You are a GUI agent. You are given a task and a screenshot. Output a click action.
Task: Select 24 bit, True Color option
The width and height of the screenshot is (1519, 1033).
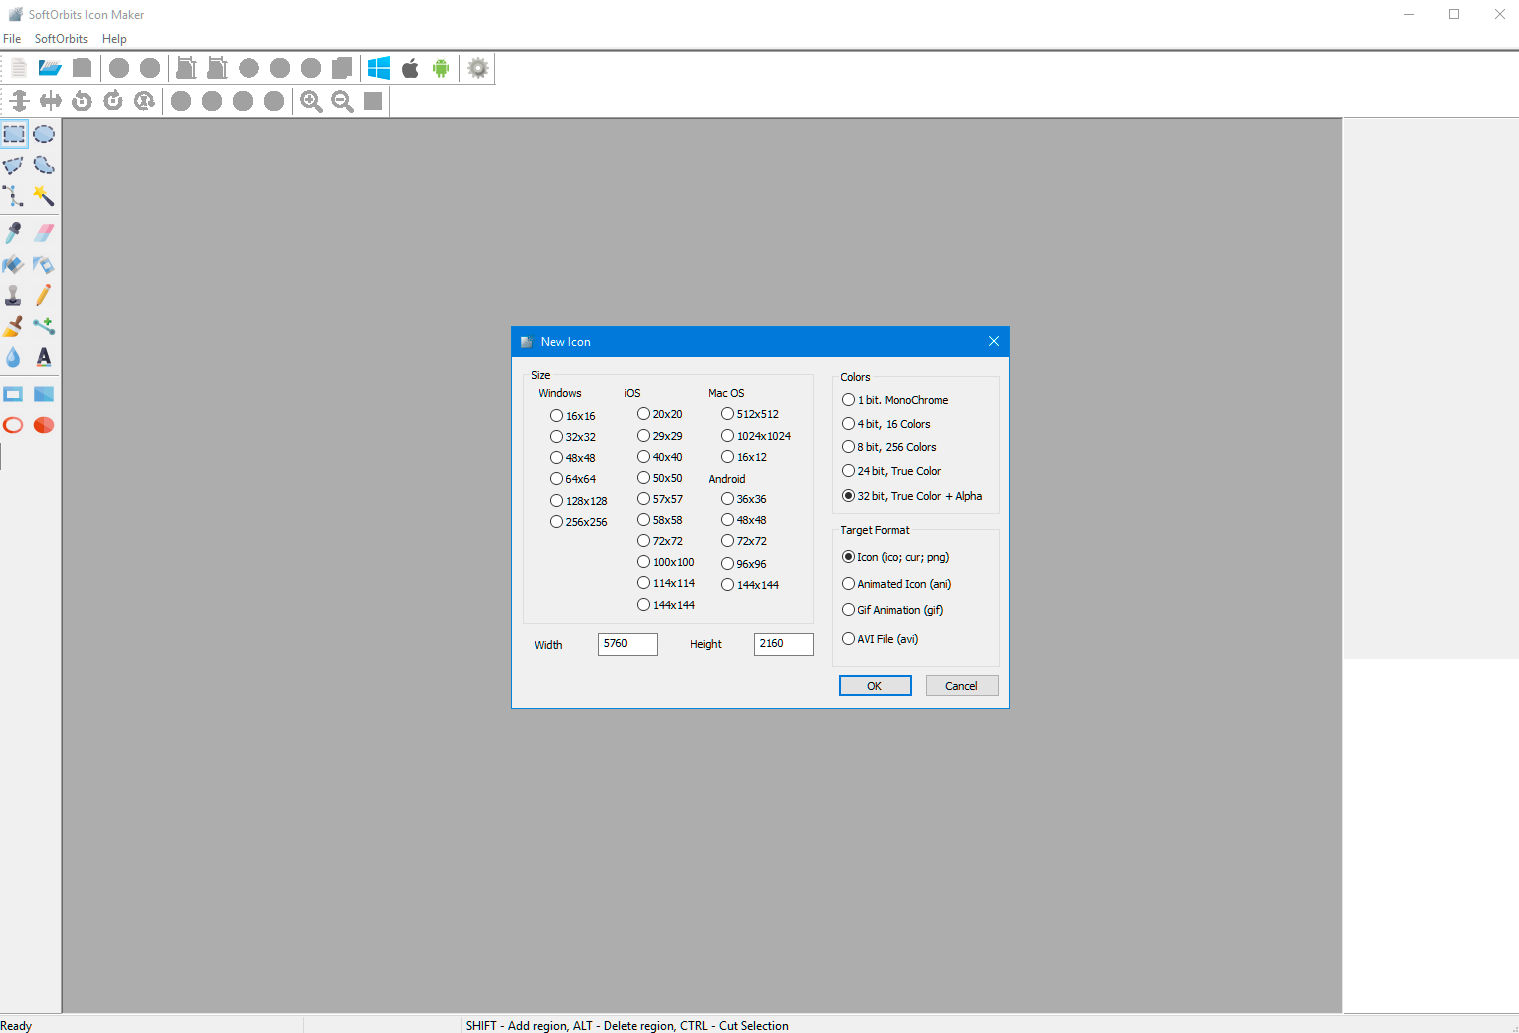891,471
